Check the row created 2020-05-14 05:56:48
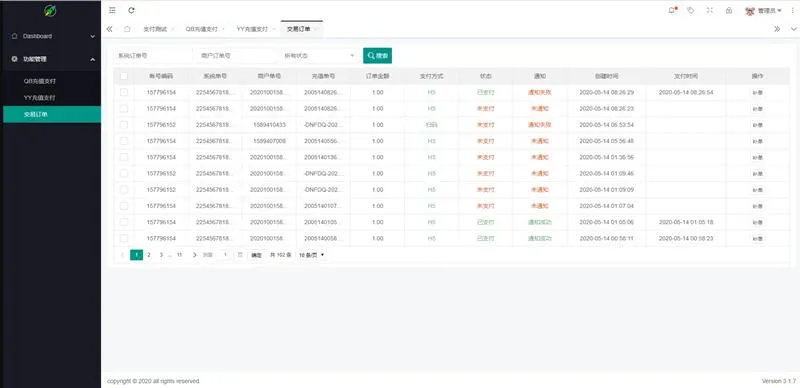The height and width of the screenshot is (388, 800). coord(124,141)
